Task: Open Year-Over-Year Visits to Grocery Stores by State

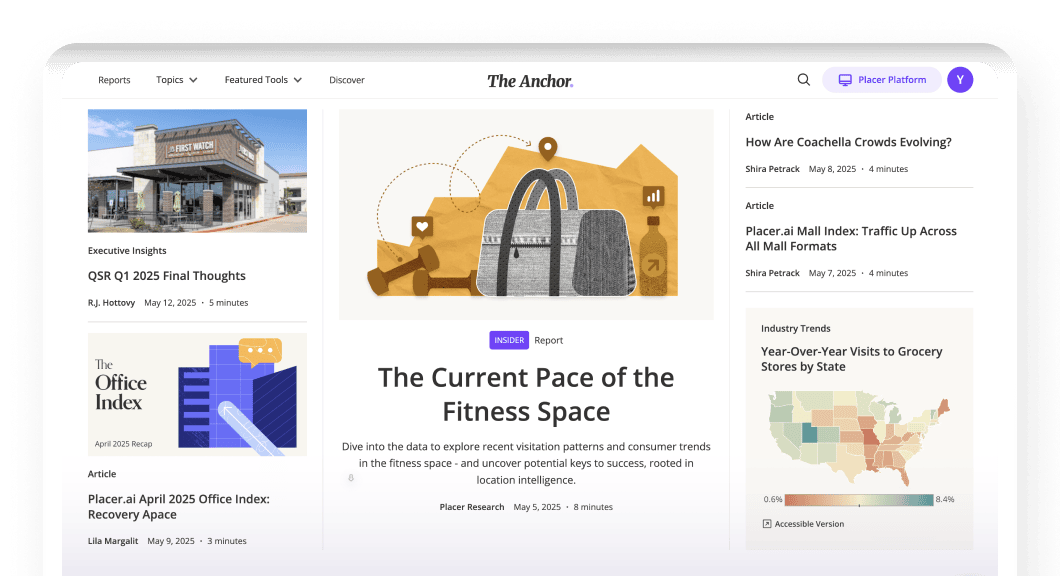Action: [x=851, y=359]
